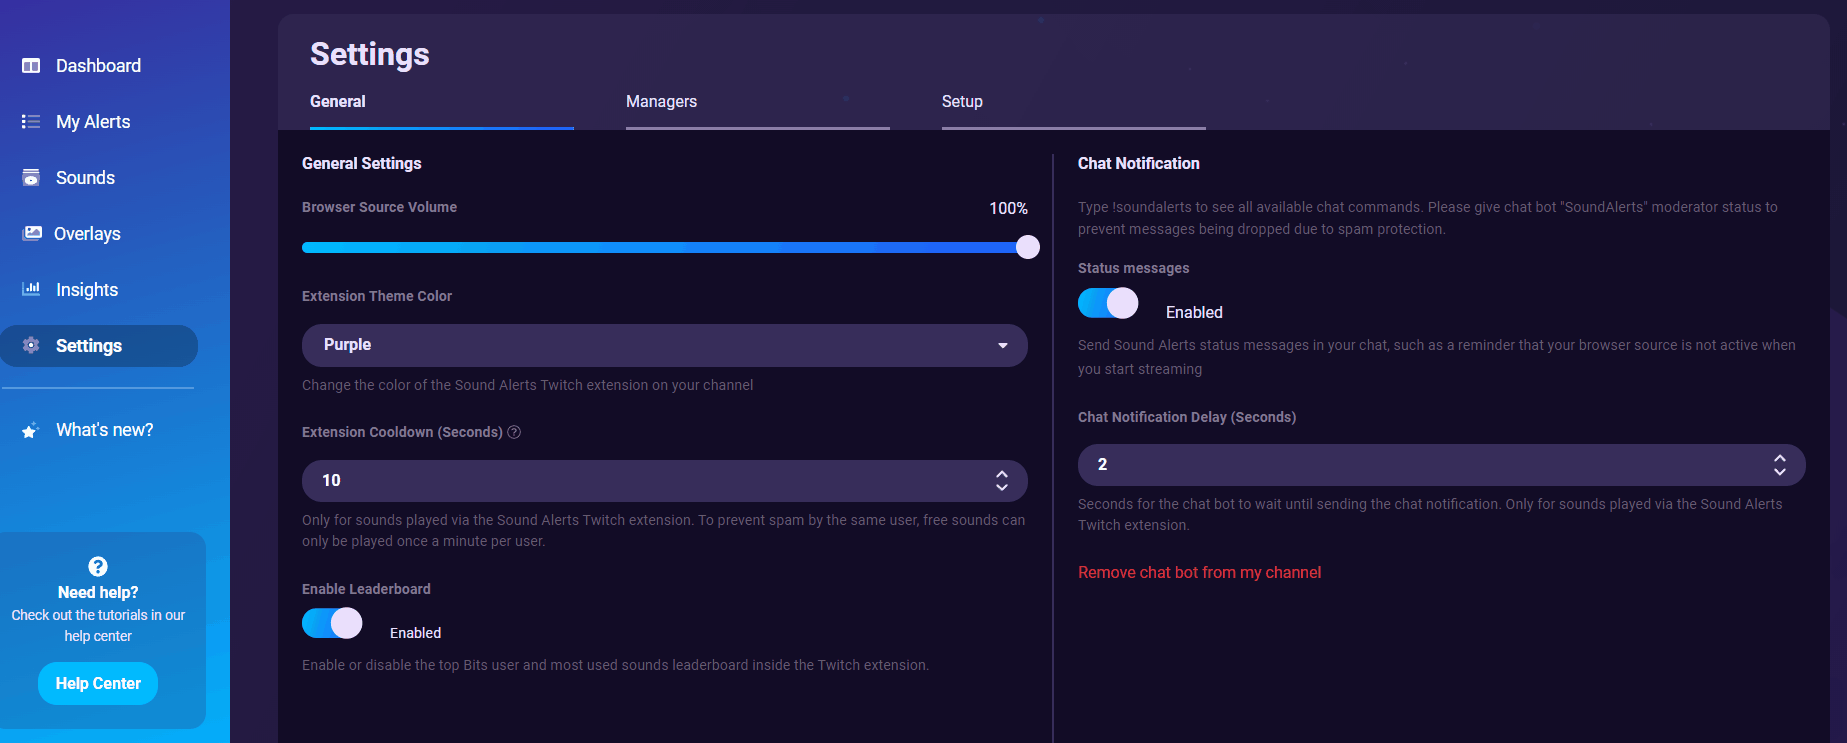Toggle the Status messages switch
The height and width of the screenshot is (743, 1847).
pos(1108,303)
